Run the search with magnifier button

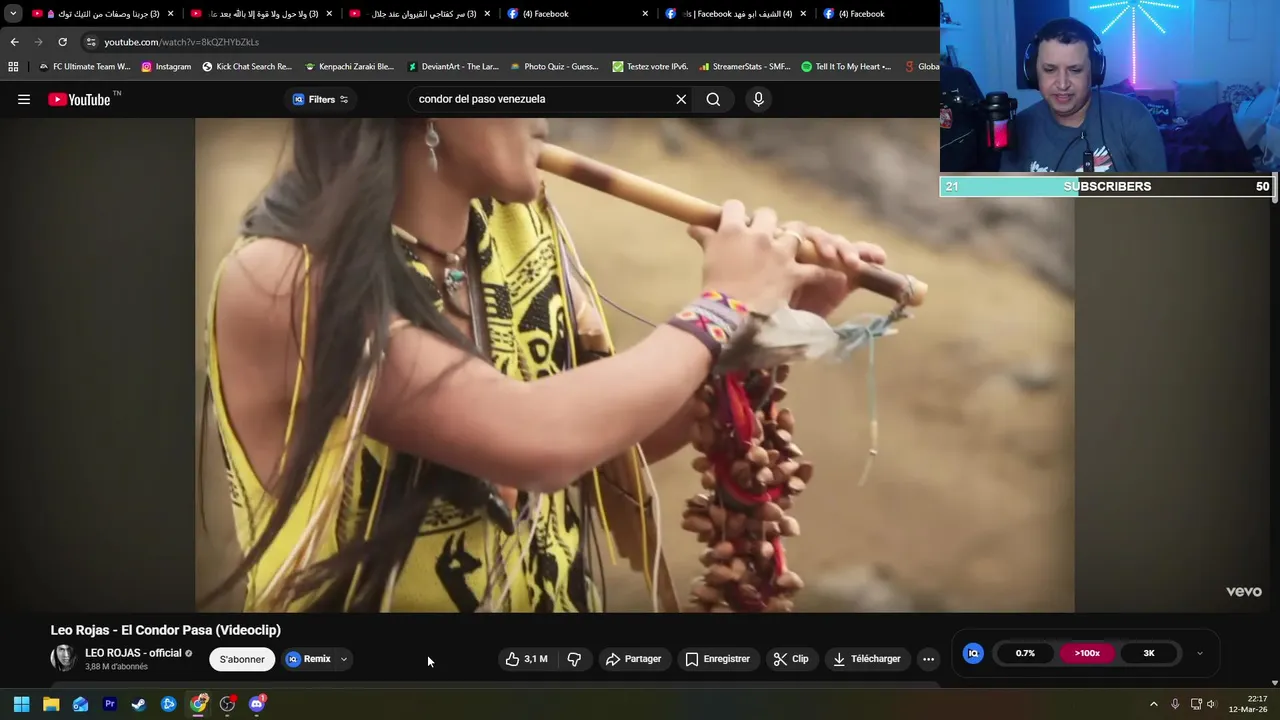[713, 99]
